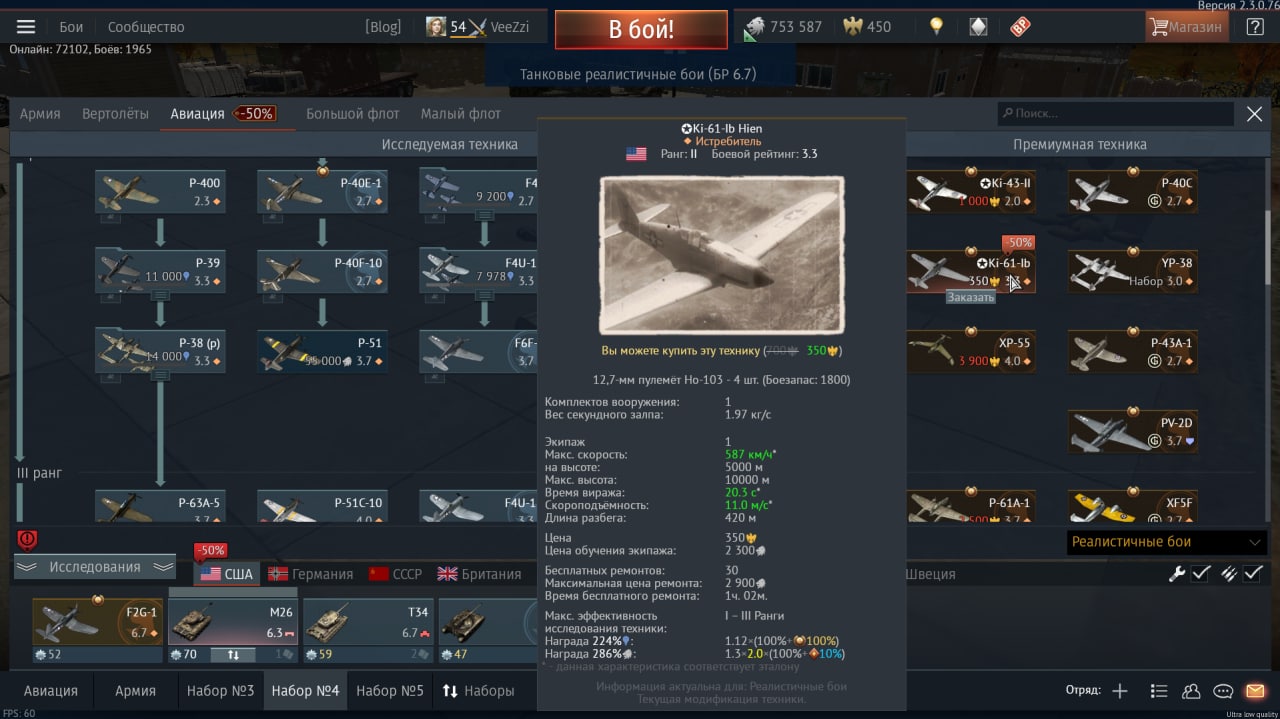Open the squad list icon
Image resolution: width=1280 pixels, height=719 pixels.
[x=1158, y=691]
